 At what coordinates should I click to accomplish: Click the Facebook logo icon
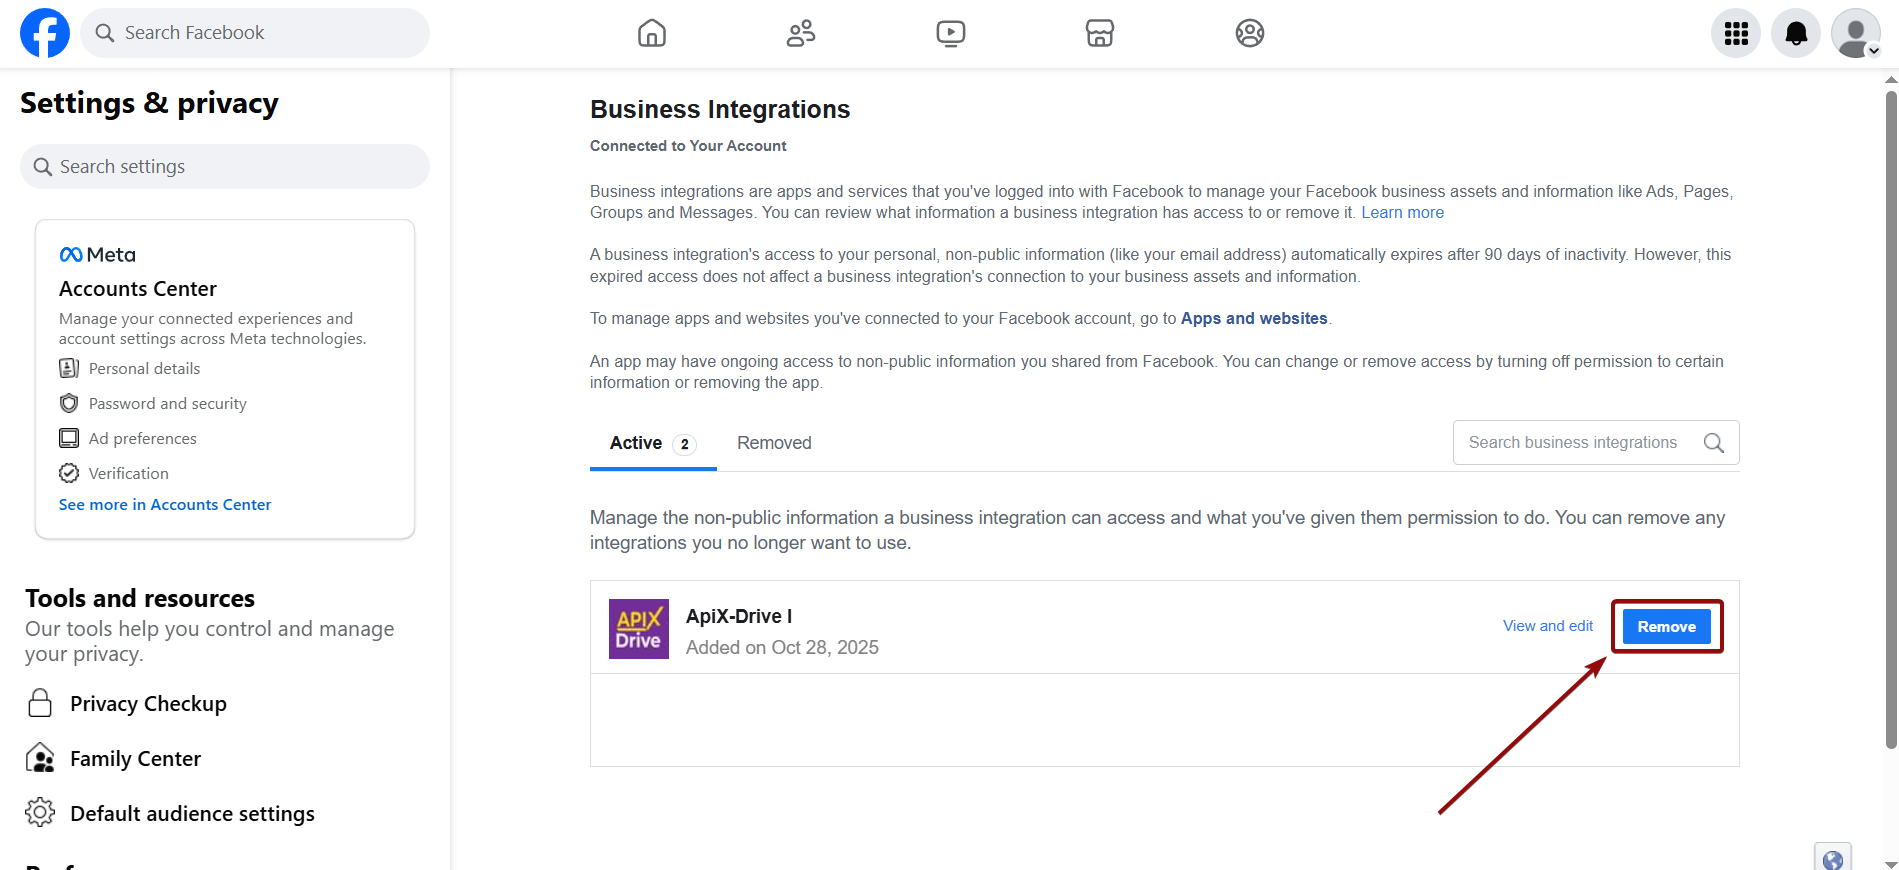tap(45, 33)
